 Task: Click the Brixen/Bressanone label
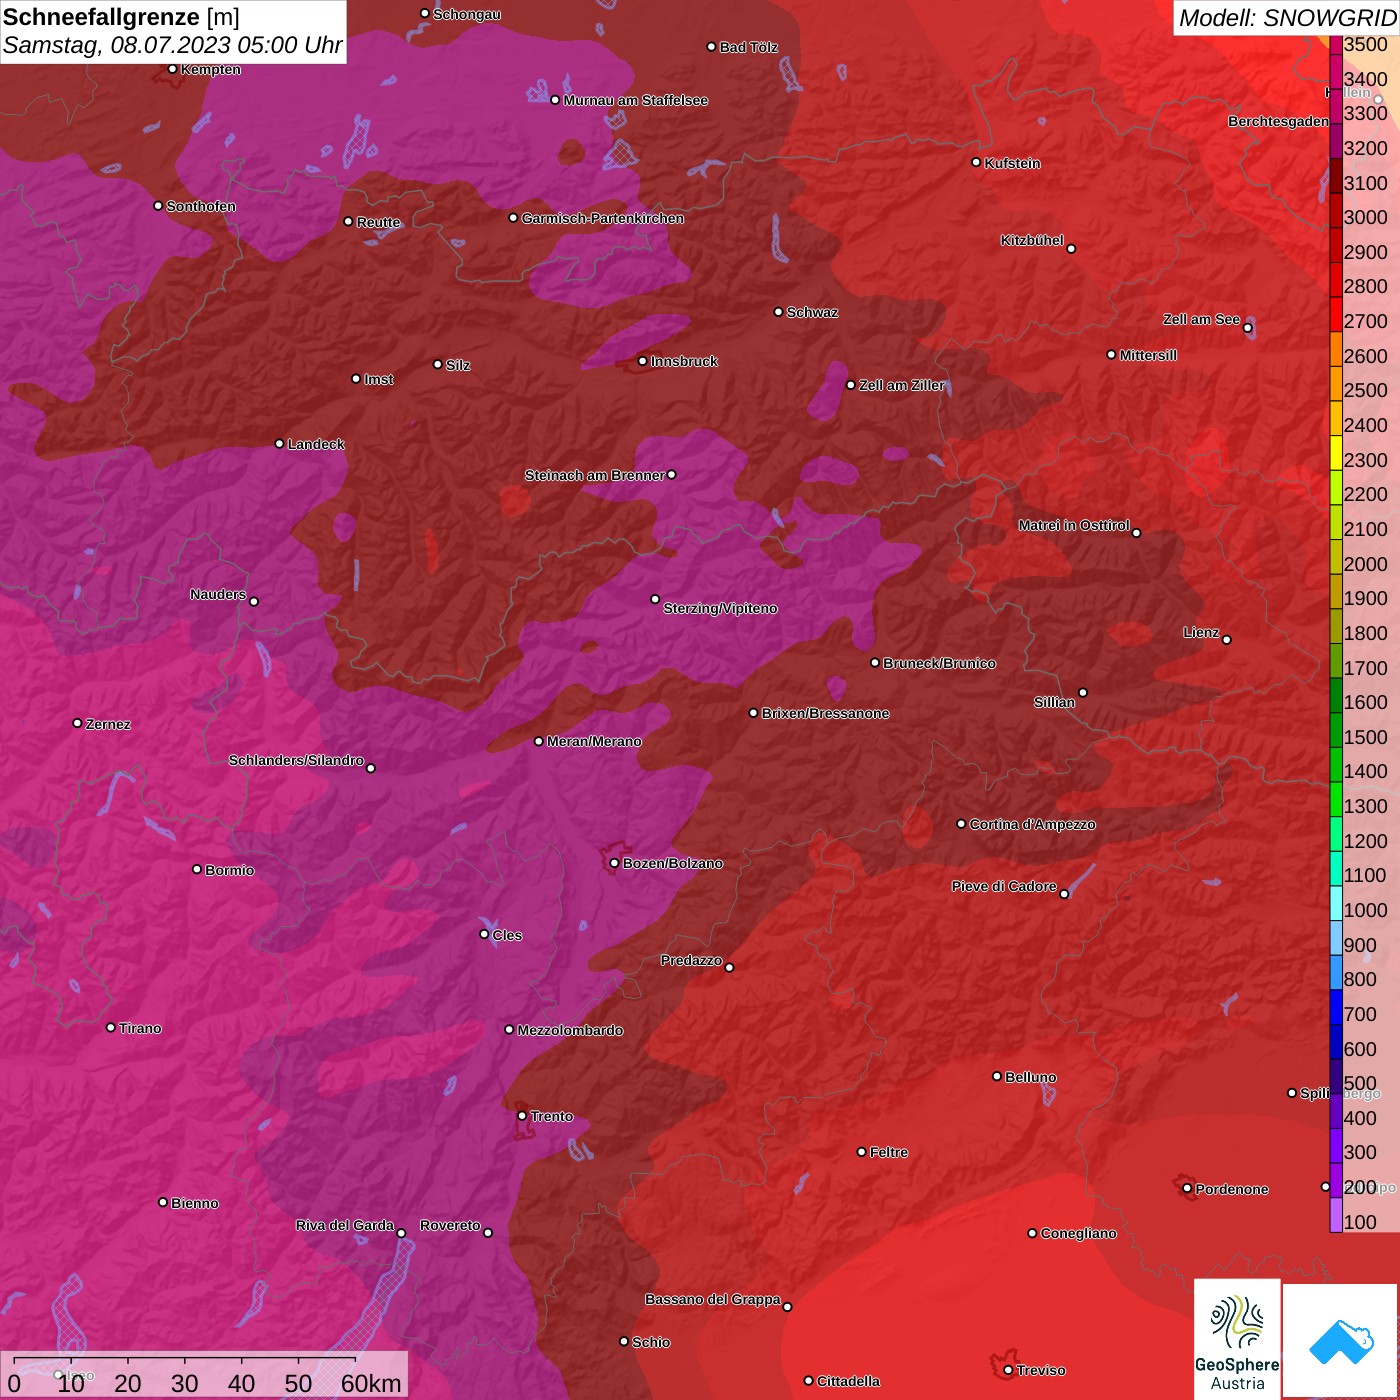[x=825, y=713]
